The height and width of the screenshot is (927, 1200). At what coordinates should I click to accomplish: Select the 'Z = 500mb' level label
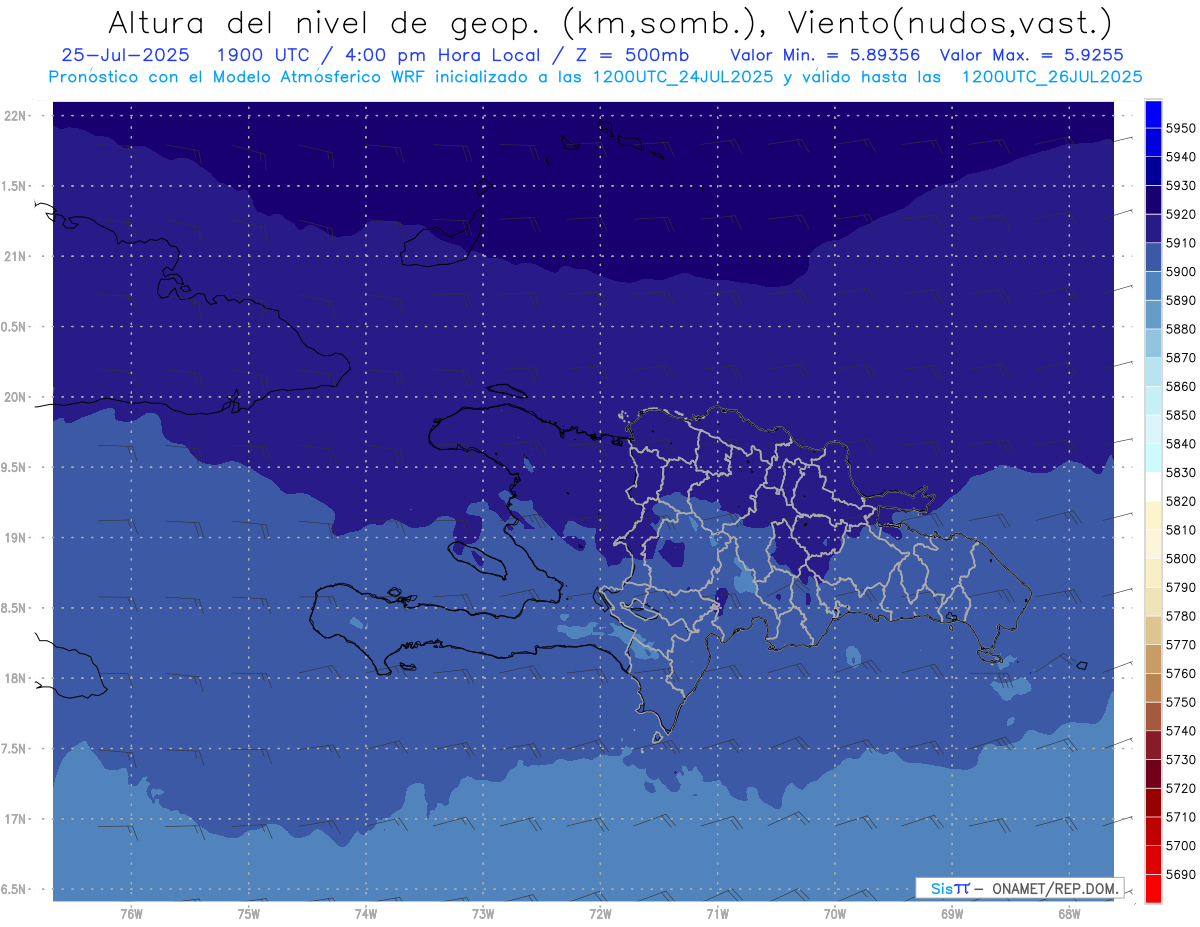[x=632, y=55]
